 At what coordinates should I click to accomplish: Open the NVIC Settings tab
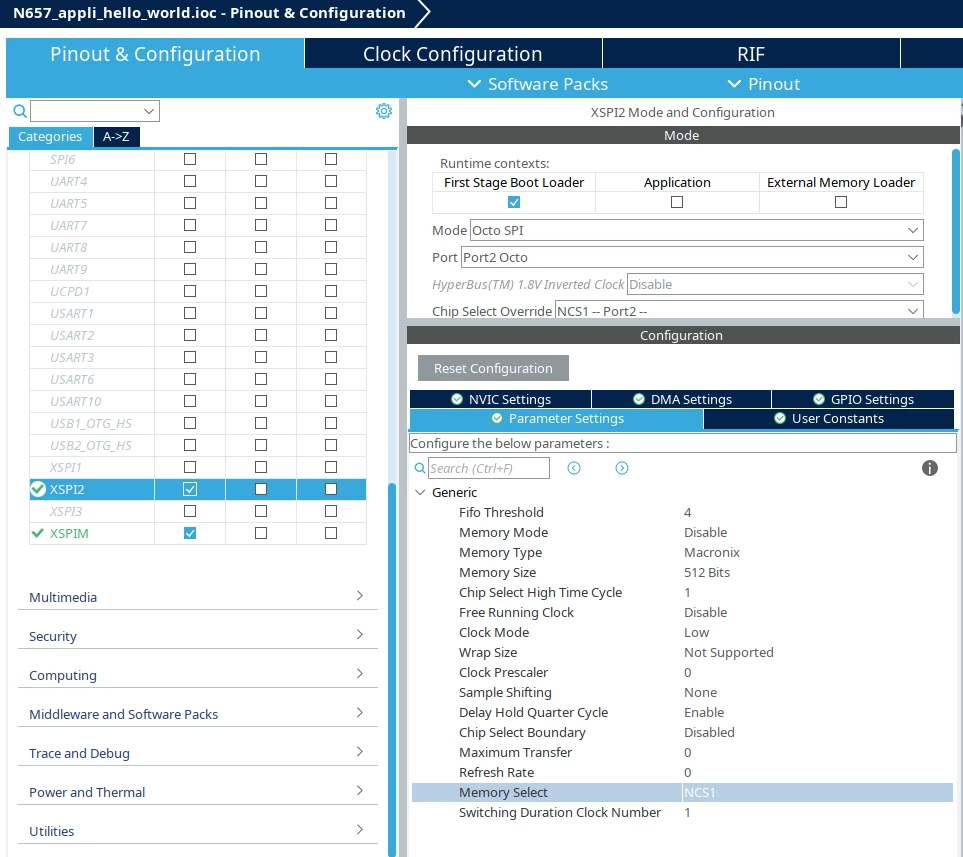(501, 399)
